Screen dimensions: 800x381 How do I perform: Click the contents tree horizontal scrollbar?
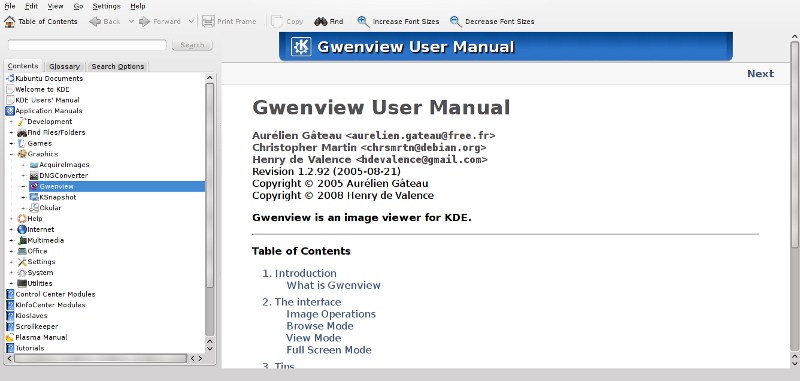click(100, 359)
